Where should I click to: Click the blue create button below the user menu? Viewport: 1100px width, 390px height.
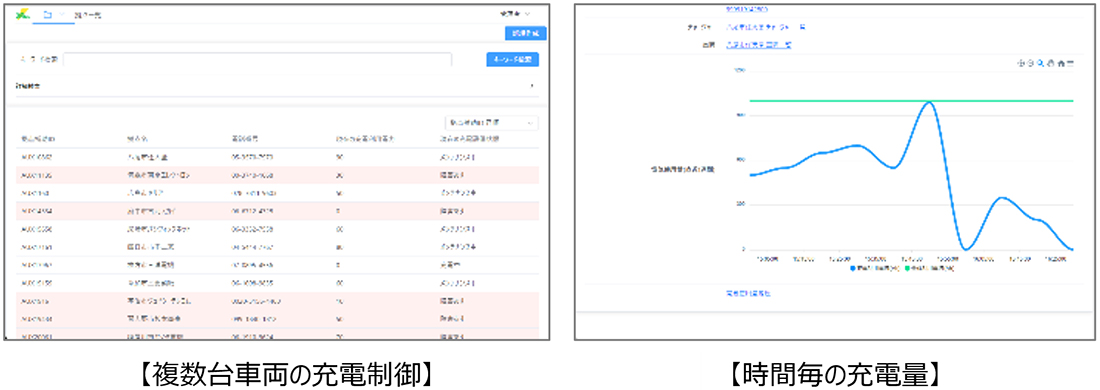tap(525, 33)
